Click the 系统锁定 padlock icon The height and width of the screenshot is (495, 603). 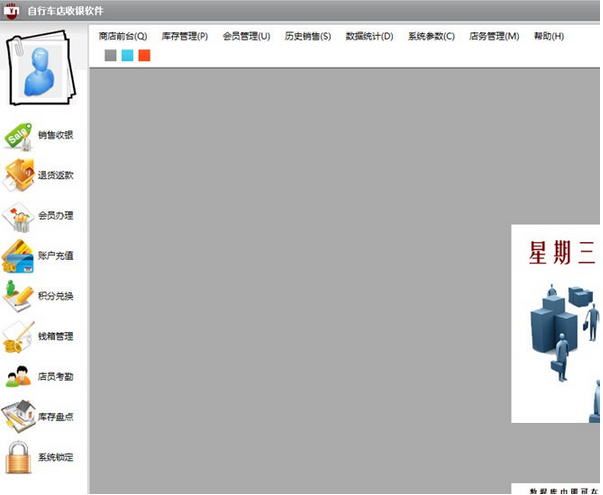pyautogui.click(x=18, y=458)
